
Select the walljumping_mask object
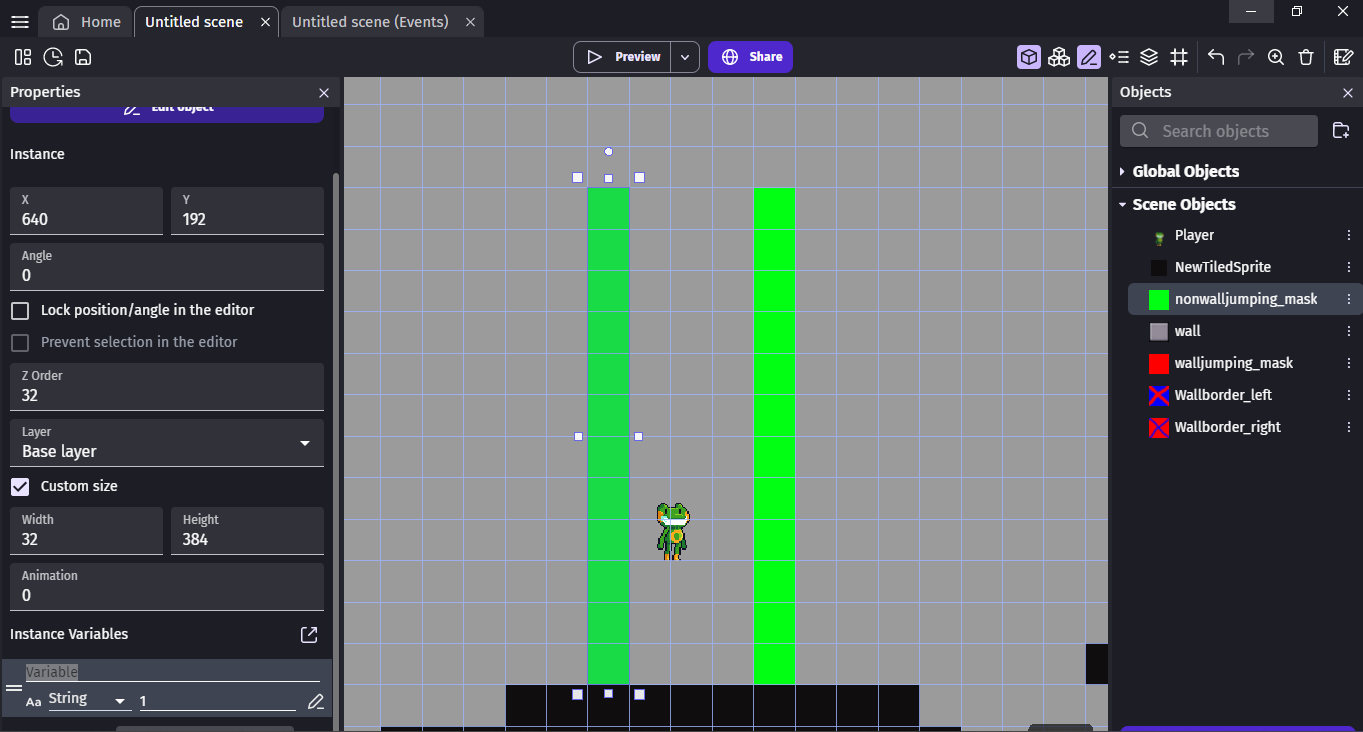[1233, 363]
